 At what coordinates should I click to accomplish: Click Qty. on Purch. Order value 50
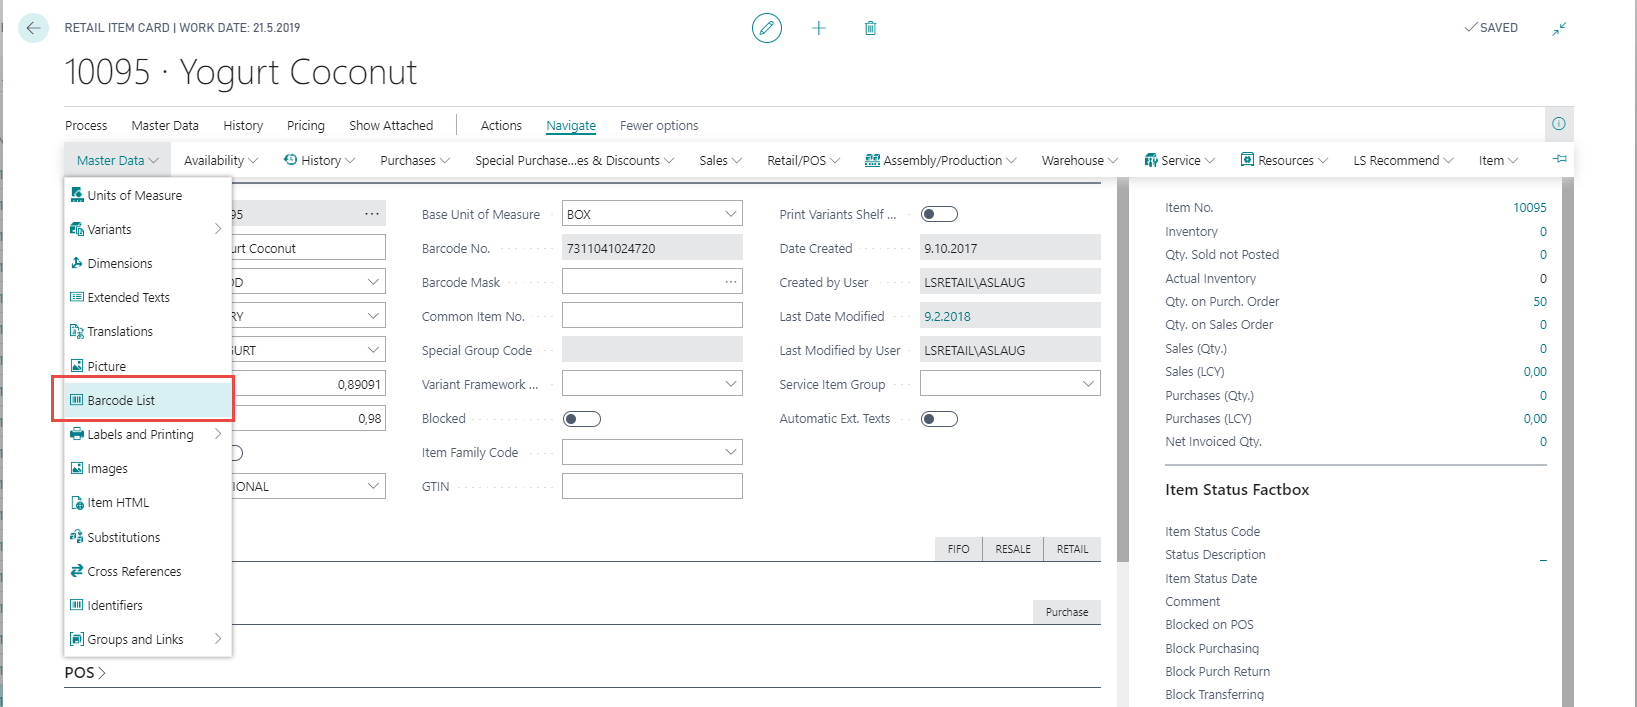pyautogui.click(x=1539, y=302)
